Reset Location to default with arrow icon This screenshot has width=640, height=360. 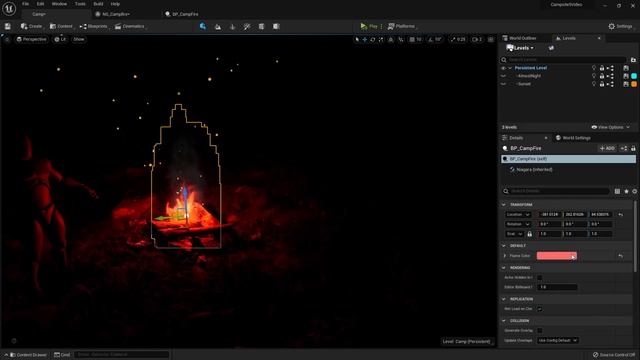point(620,215)
